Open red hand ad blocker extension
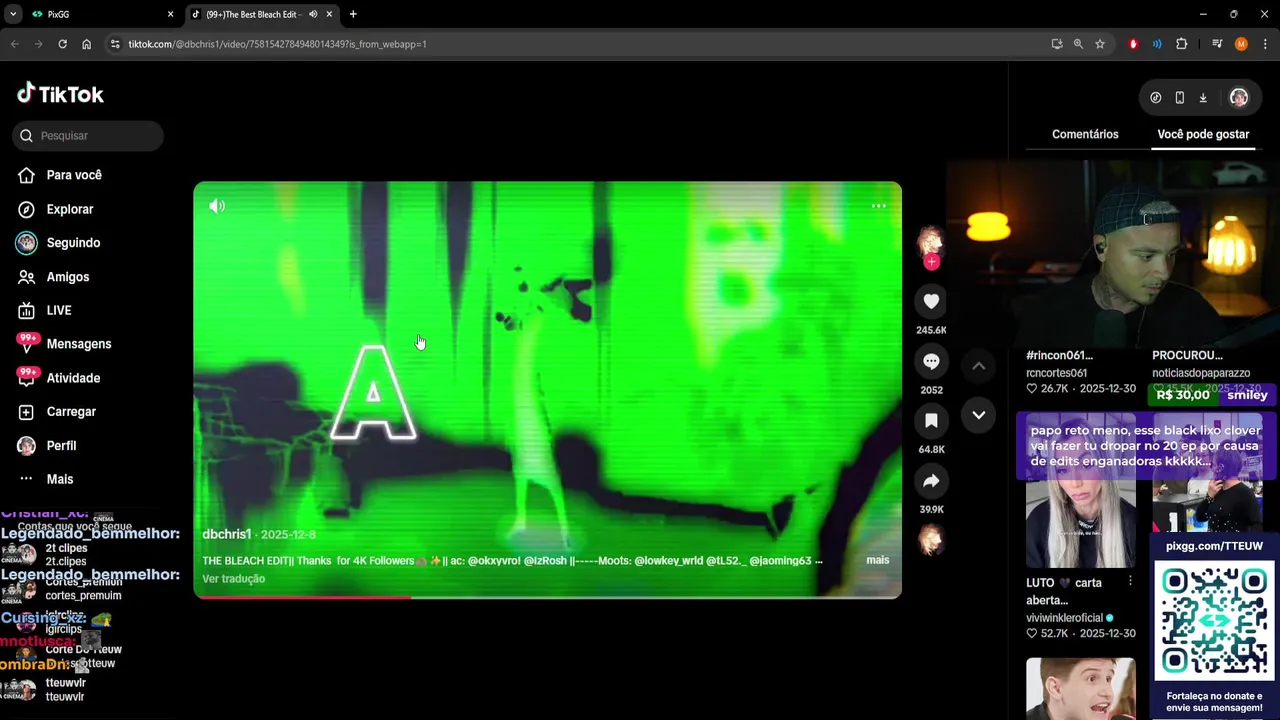 tap(1133, 44)
